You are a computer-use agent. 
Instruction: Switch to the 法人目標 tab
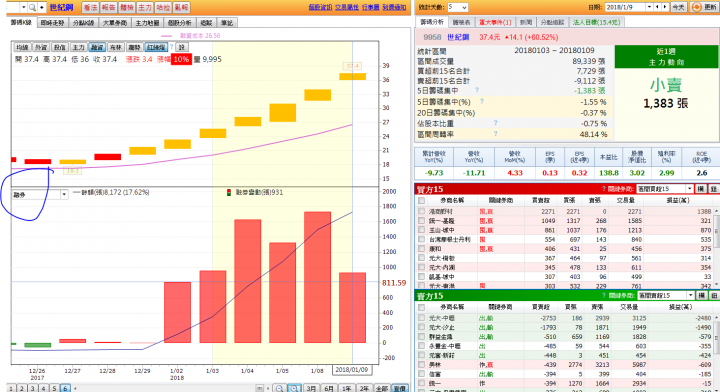(x=596, y=22)
